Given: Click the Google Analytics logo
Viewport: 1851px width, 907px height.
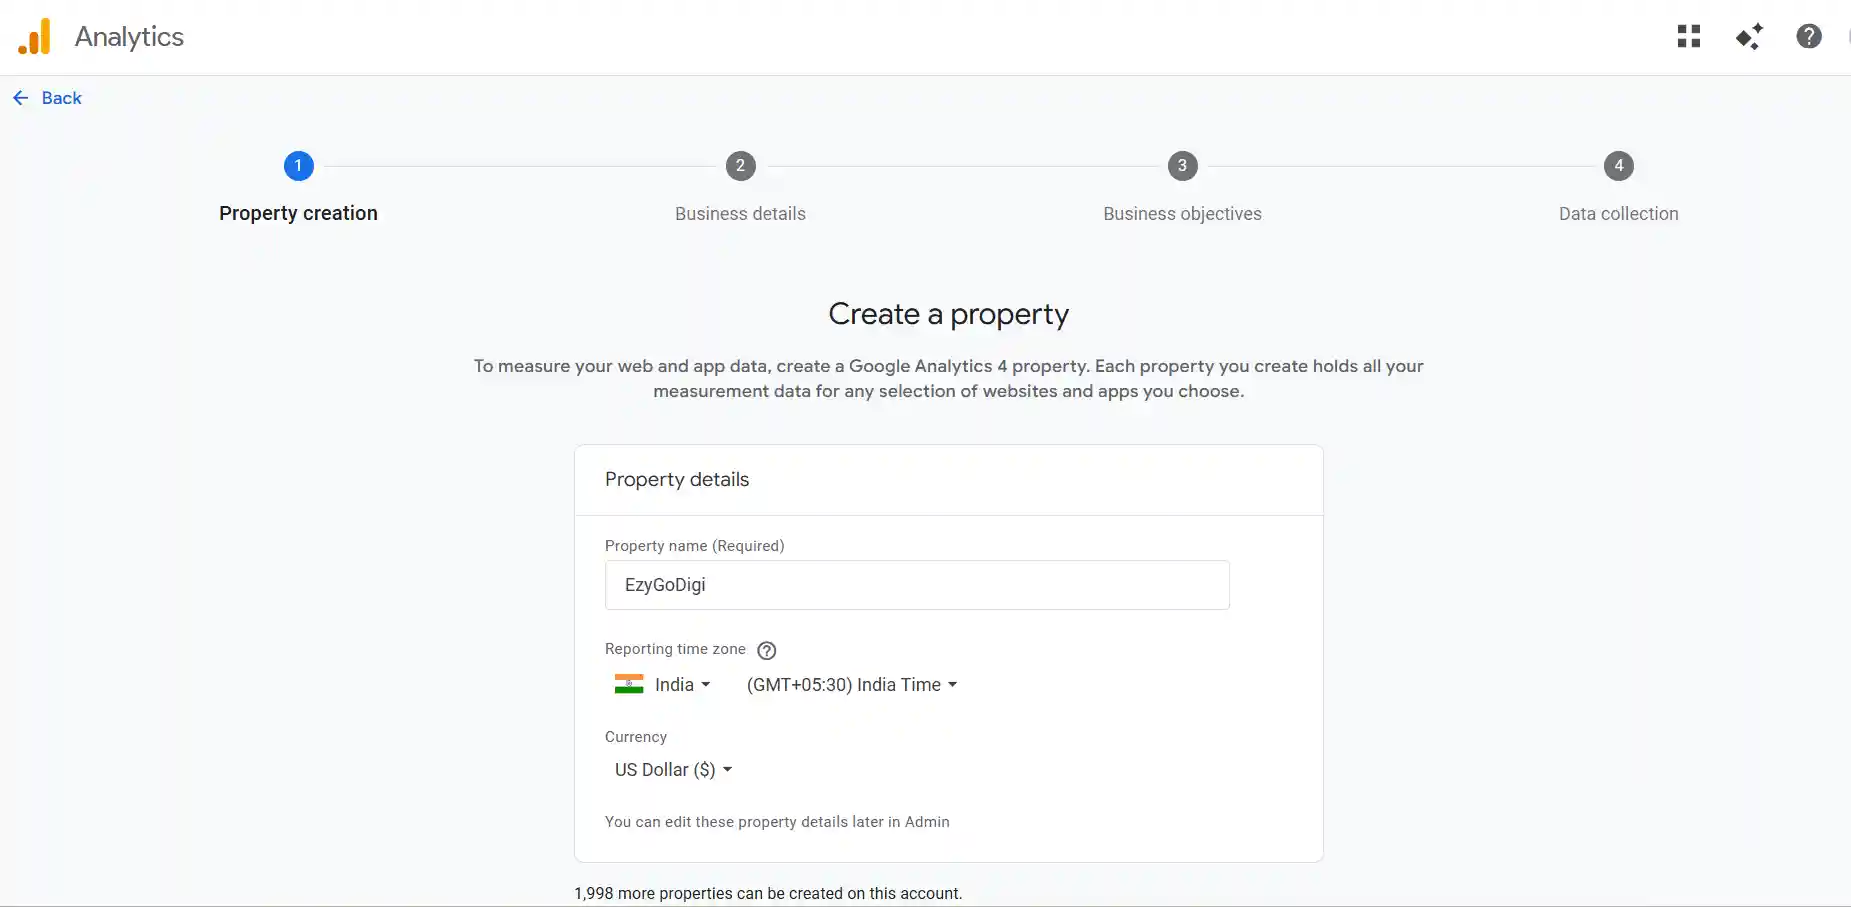Looking at the screenshot, I should (x=34, y=36).
